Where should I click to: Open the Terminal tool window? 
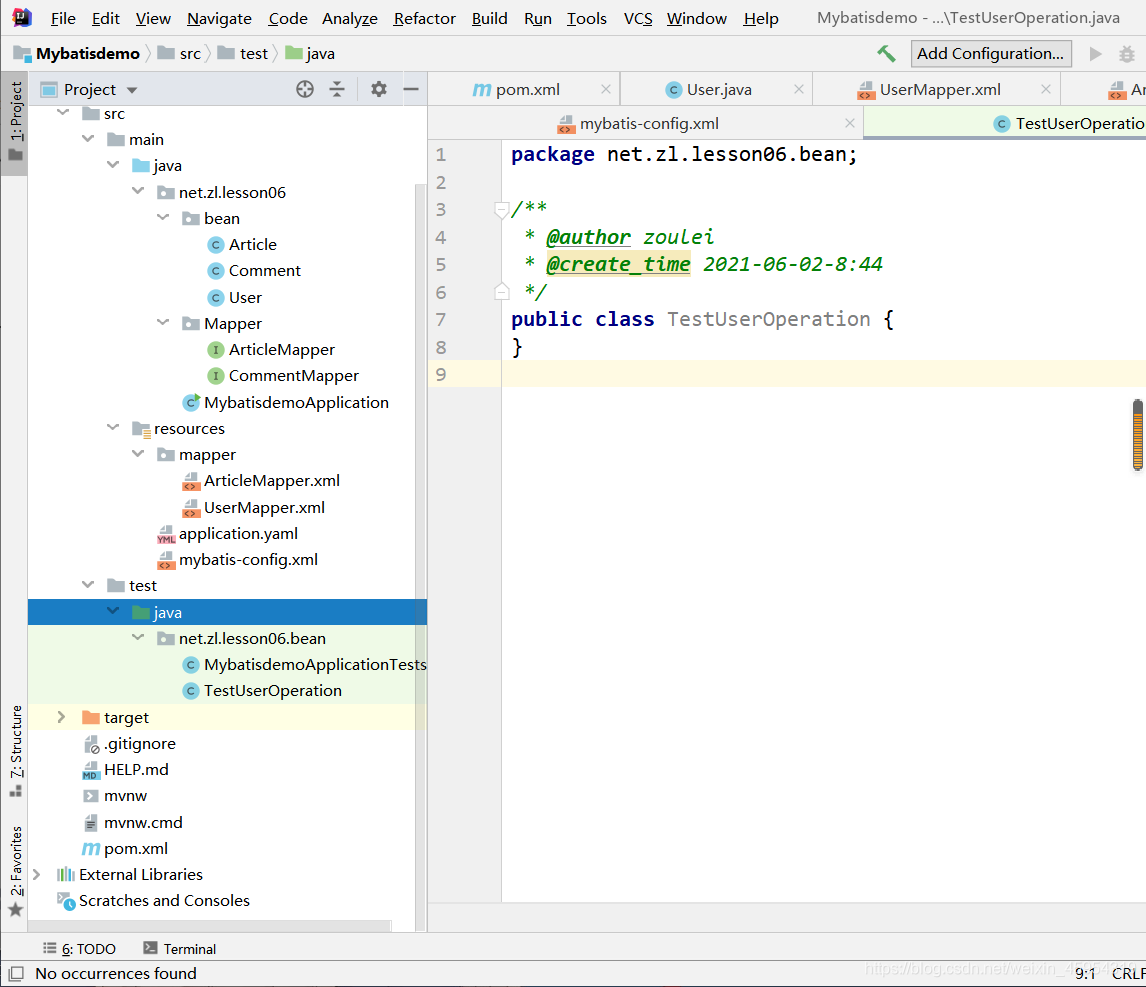180,949
